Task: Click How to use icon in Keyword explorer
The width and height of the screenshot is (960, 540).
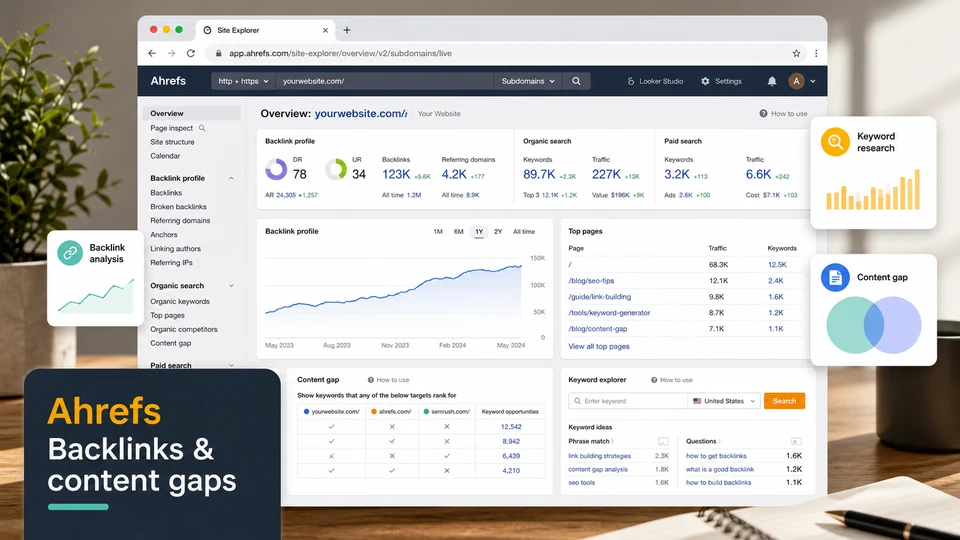Action: pyautogui.click(x=654, y=380)
